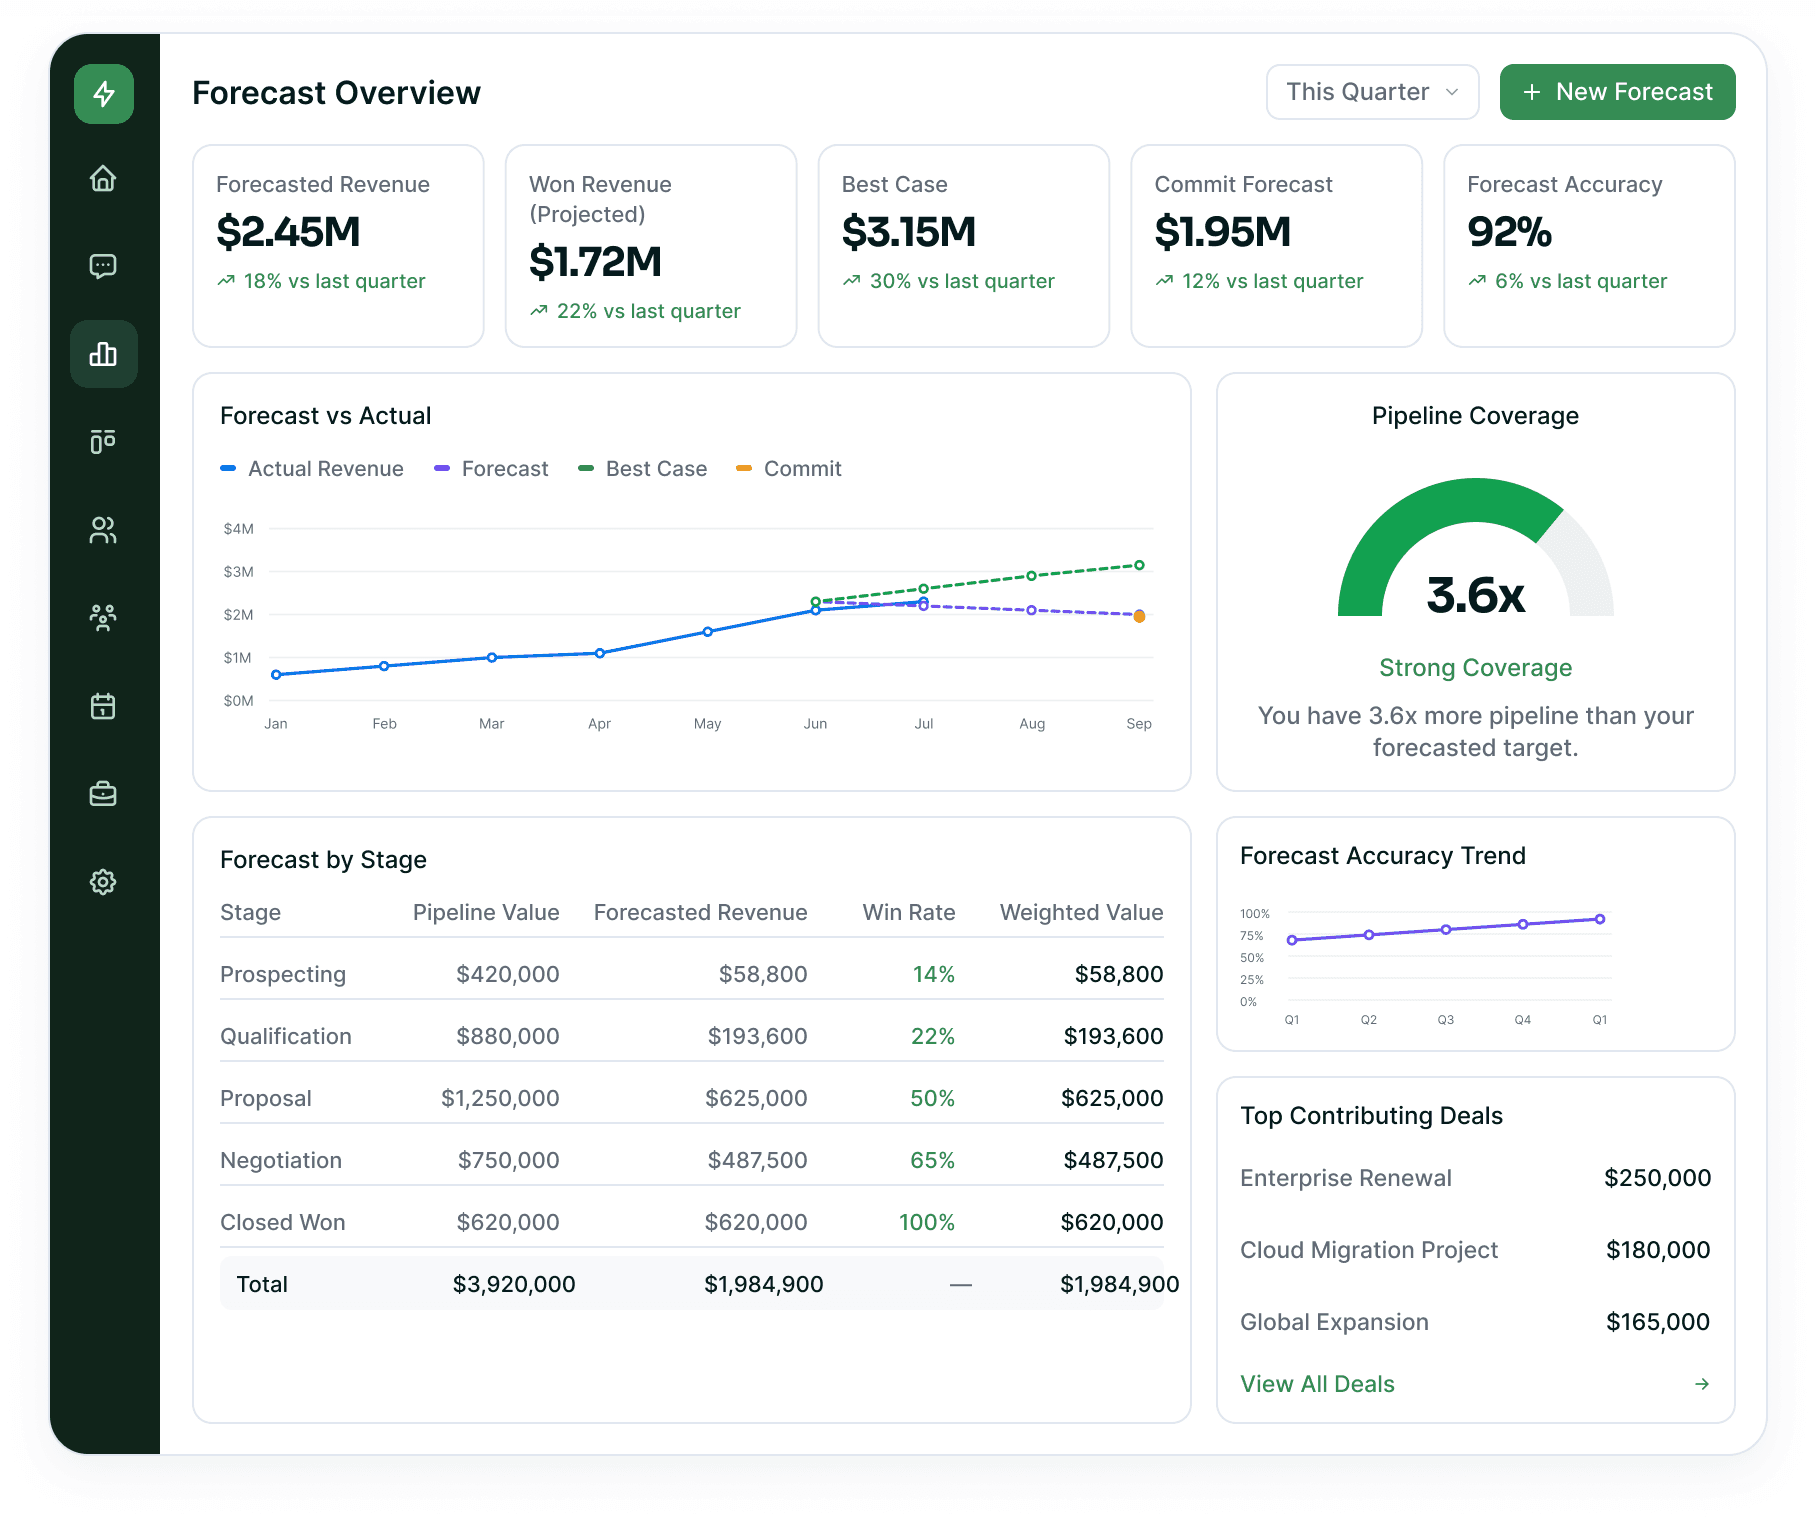Select the bar chart forecast sidebar icon
This screenshot has height=1520, width=1816.
click(x=104, y=354)
